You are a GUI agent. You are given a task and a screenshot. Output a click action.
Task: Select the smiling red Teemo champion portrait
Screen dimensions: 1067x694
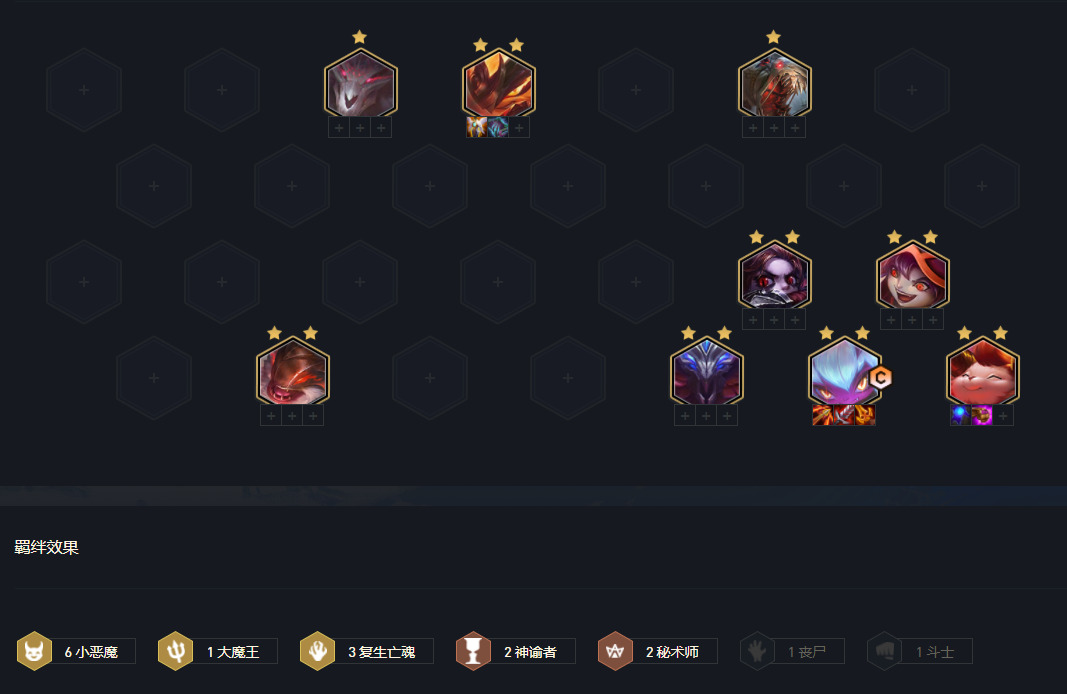click(x=982, y=373)
